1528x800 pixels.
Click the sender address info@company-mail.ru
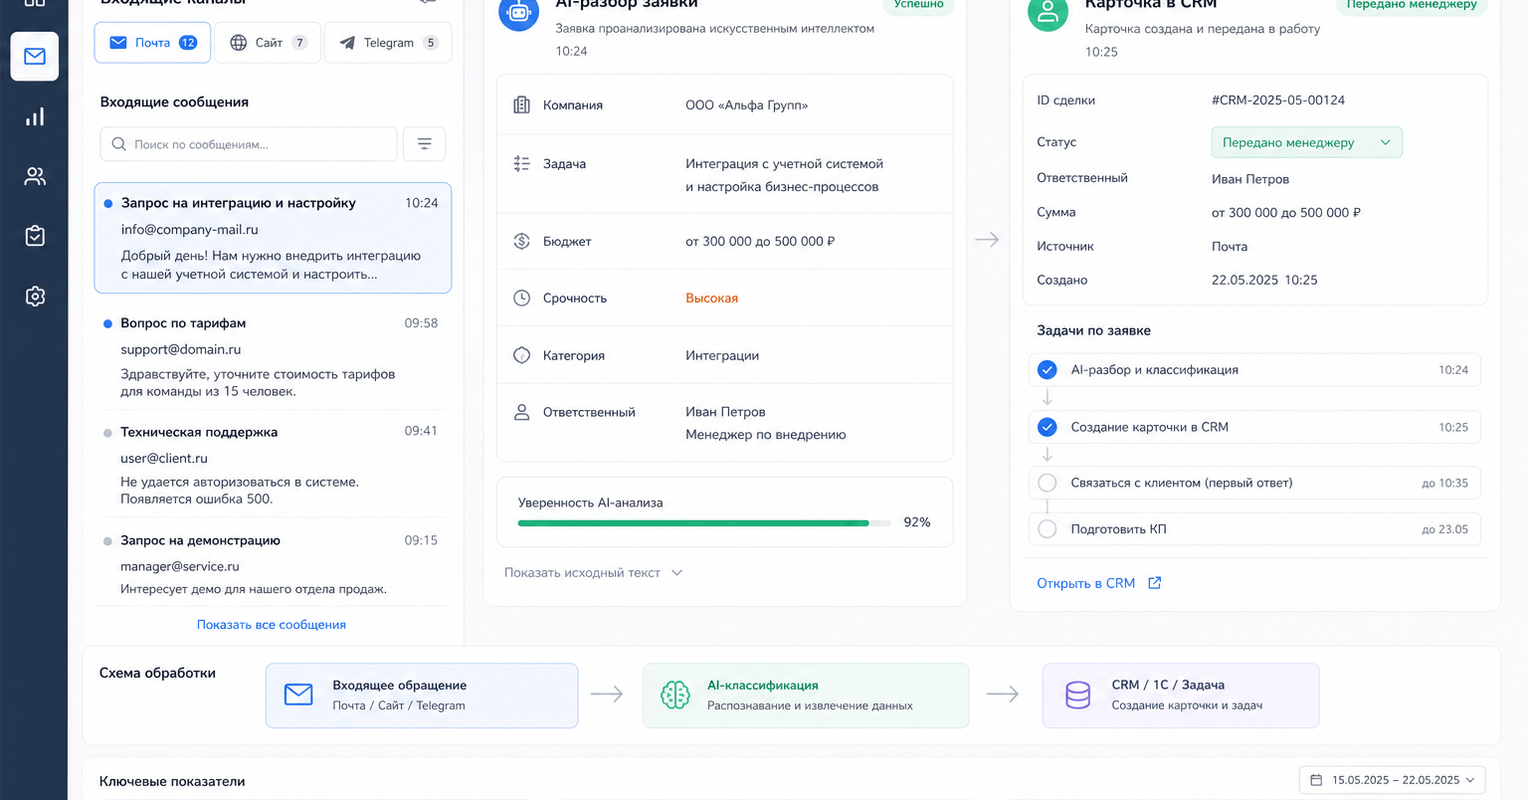coord(190,229)
